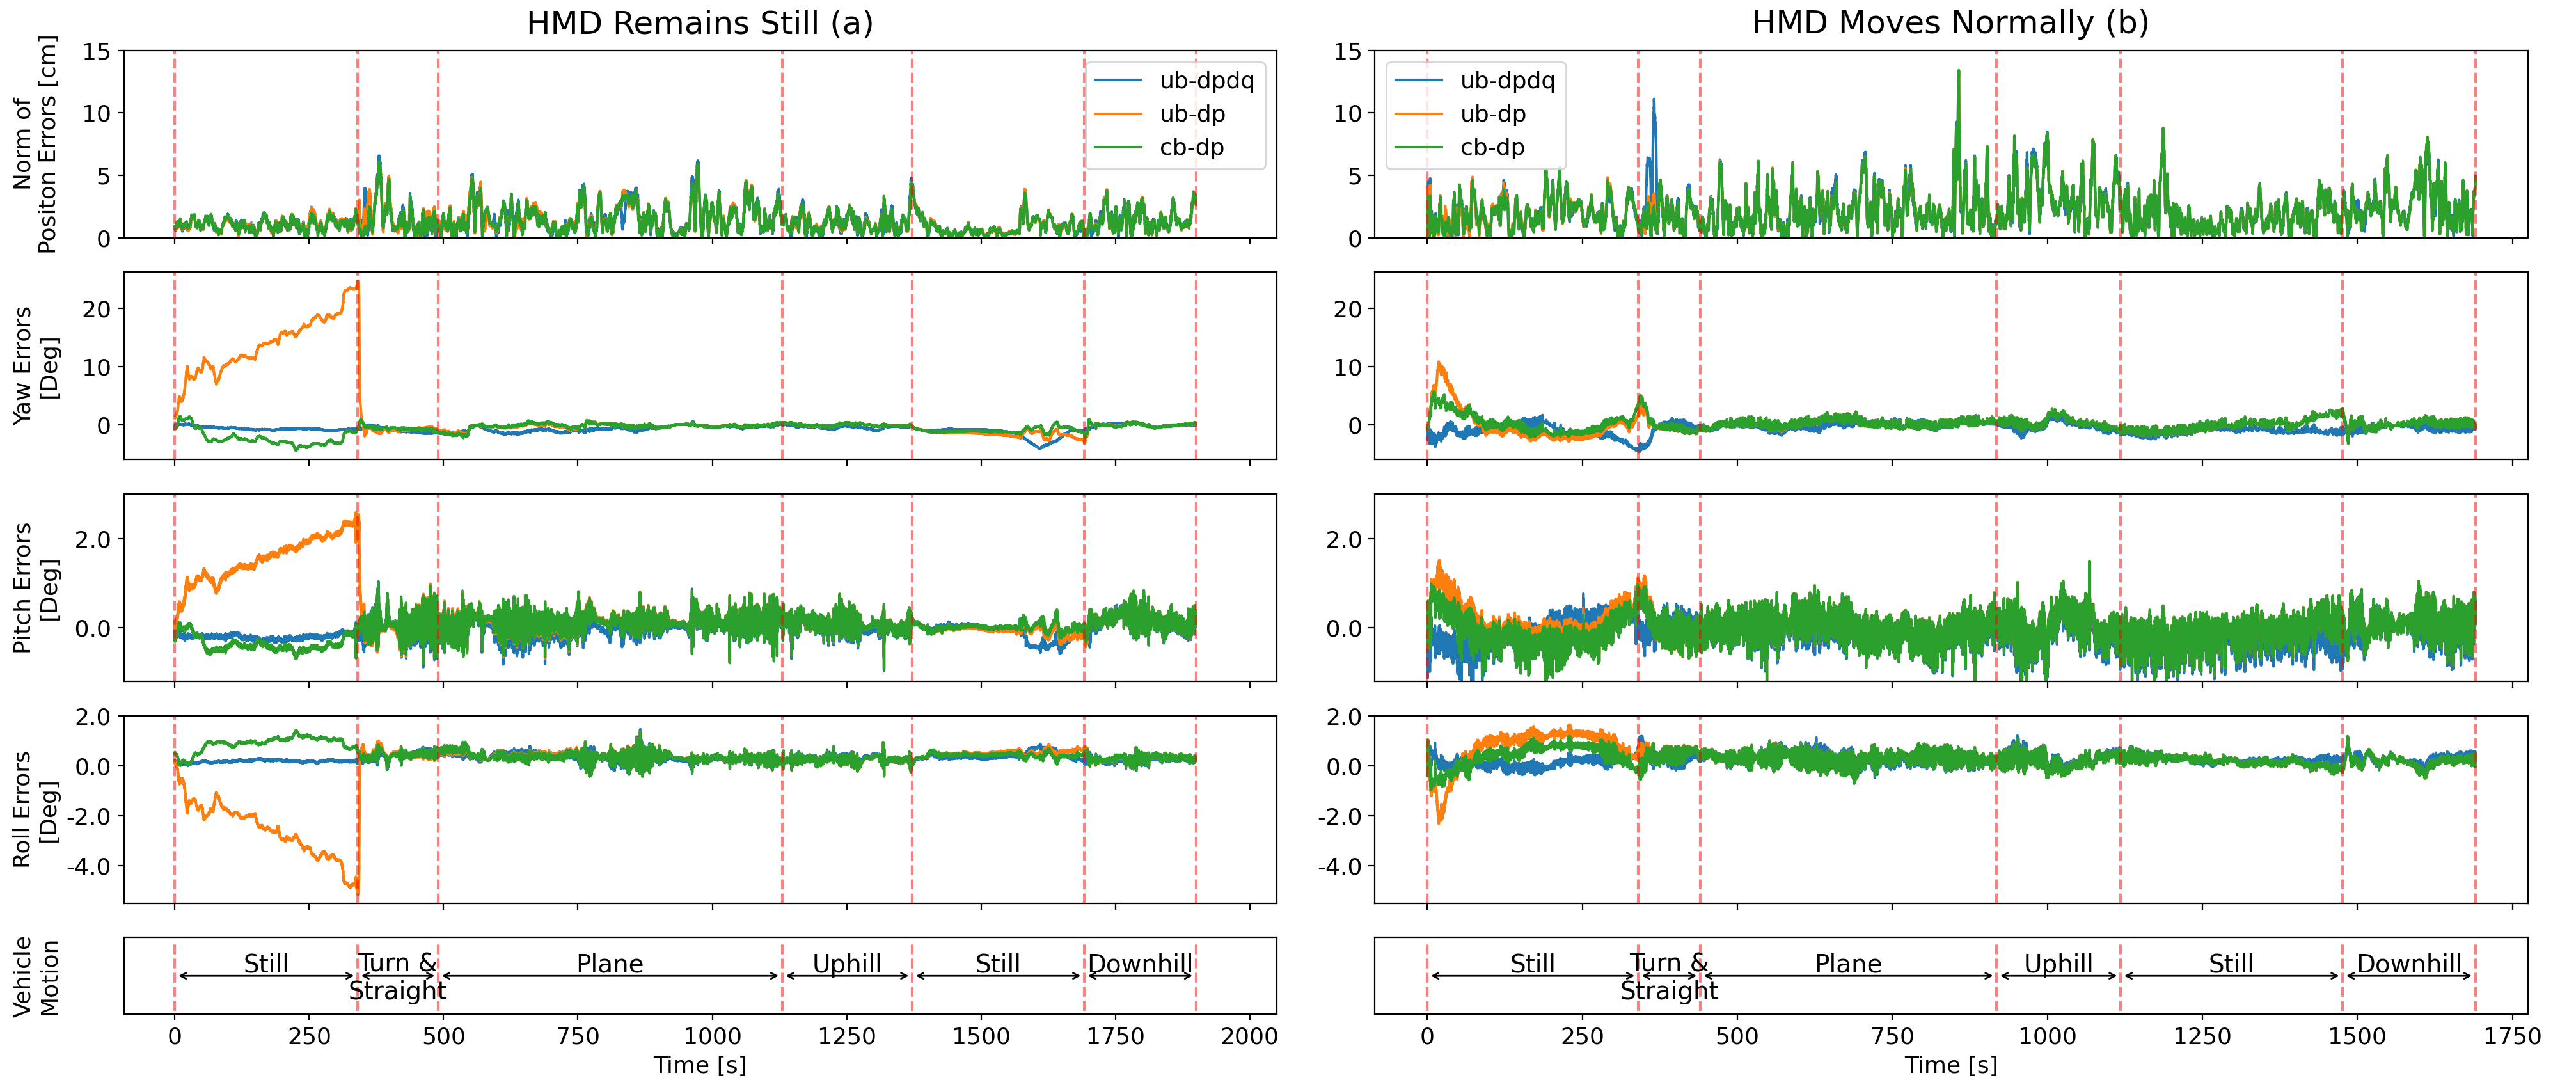Click "Uphill" in panel (b) vehicle motion
This screenshot has width=2576, height=1087.
click(x=2058, y=964)
